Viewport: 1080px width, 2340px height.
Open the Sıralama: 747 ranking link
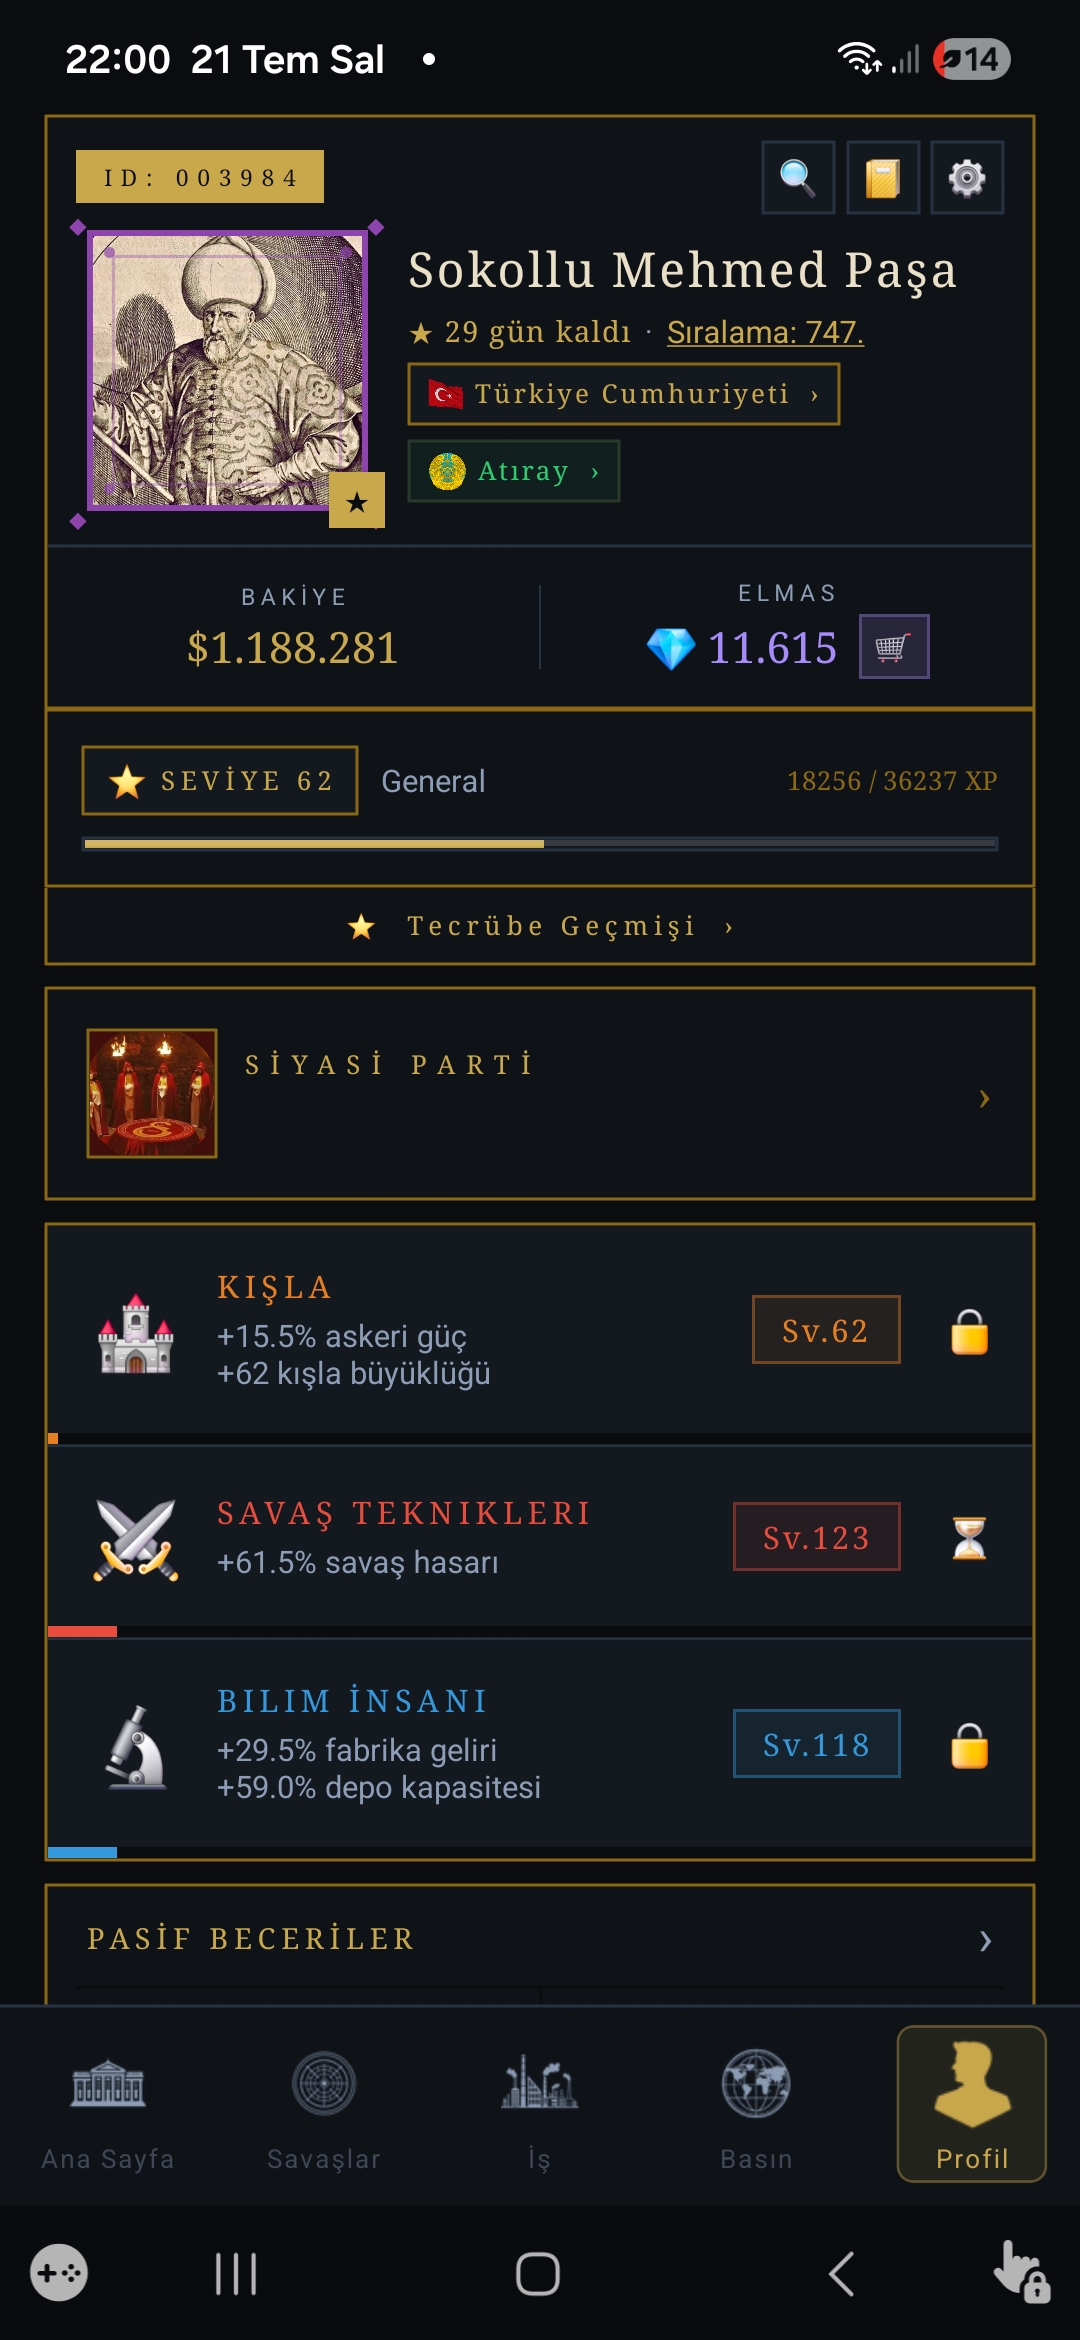(765, 332)
